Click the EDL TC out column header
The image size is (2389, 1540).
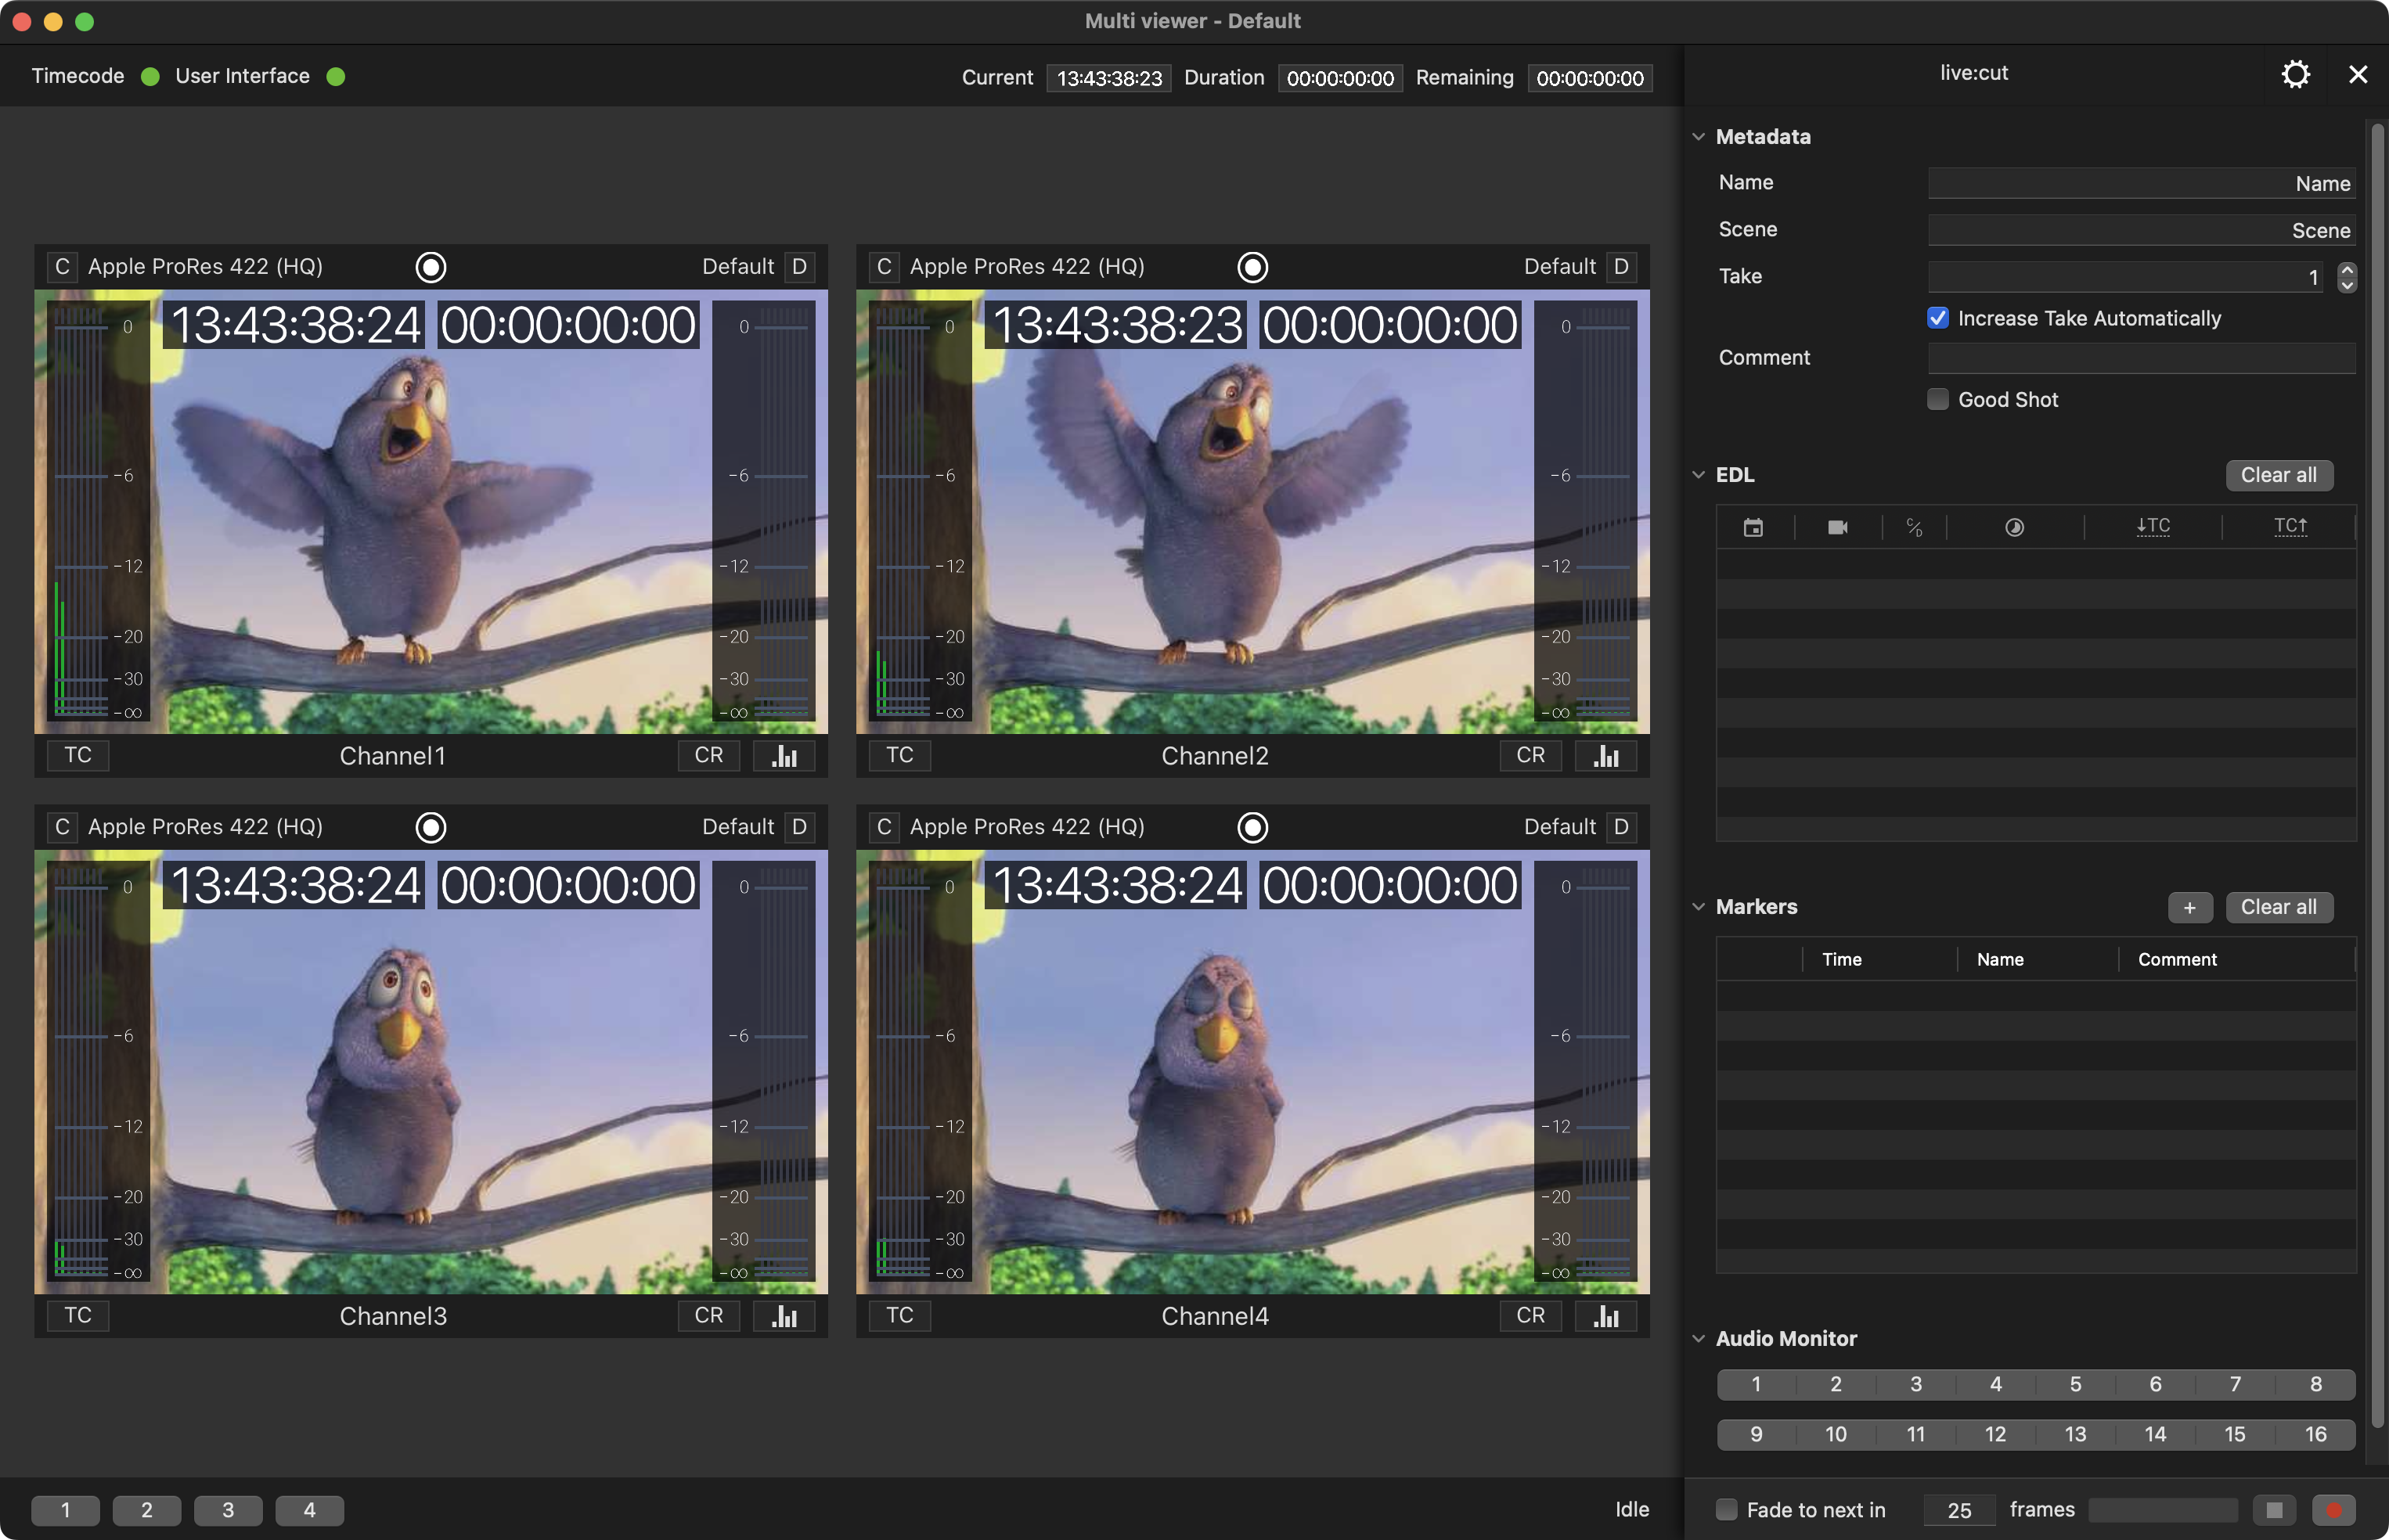pos(2290,526)
